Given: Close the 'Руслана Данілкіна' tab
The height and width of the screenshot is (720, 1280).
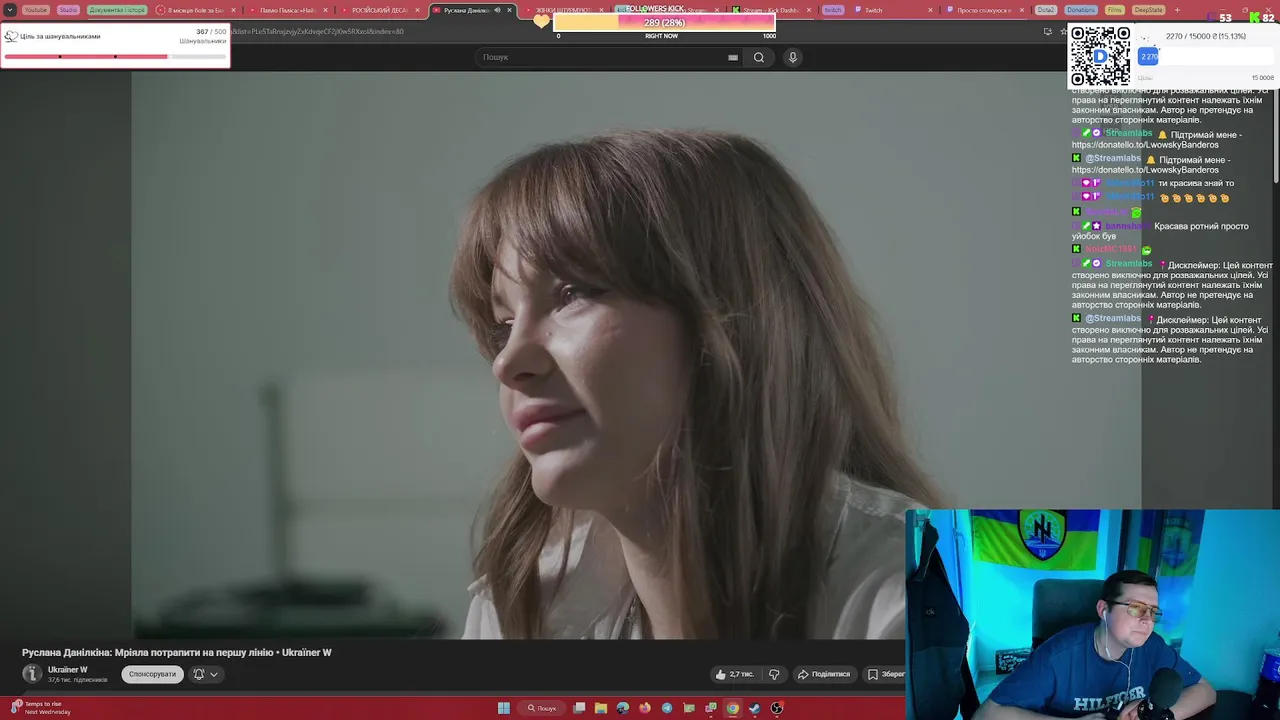Looking at the screenshot, I should 510,10.
